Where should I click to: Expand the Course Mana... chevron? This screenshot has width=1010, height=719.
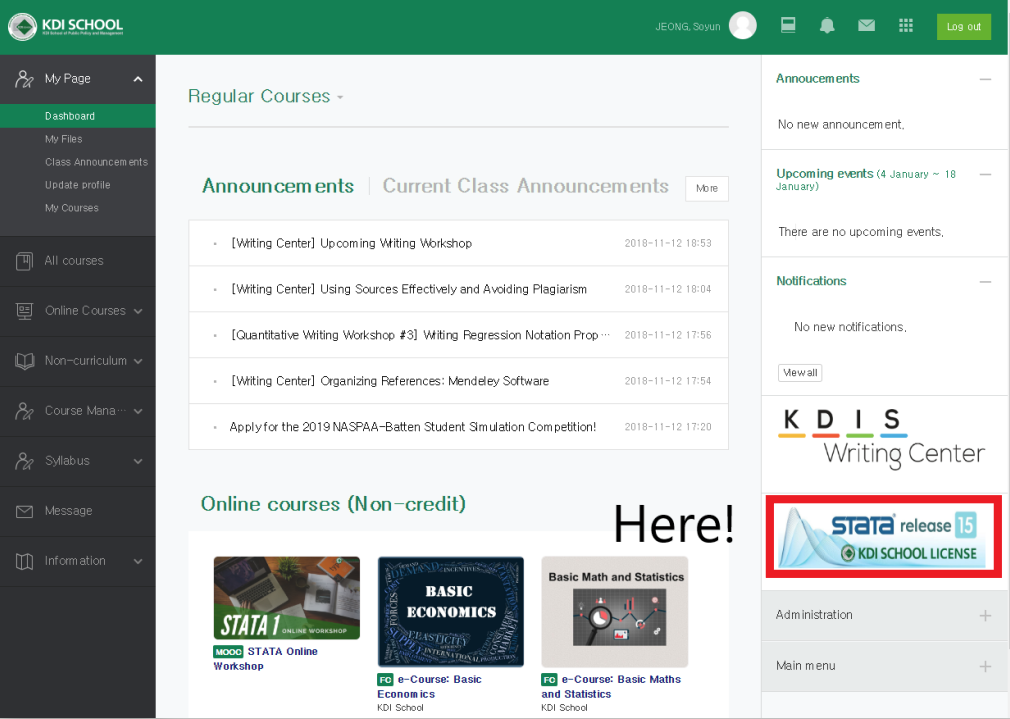pos(138,411)
